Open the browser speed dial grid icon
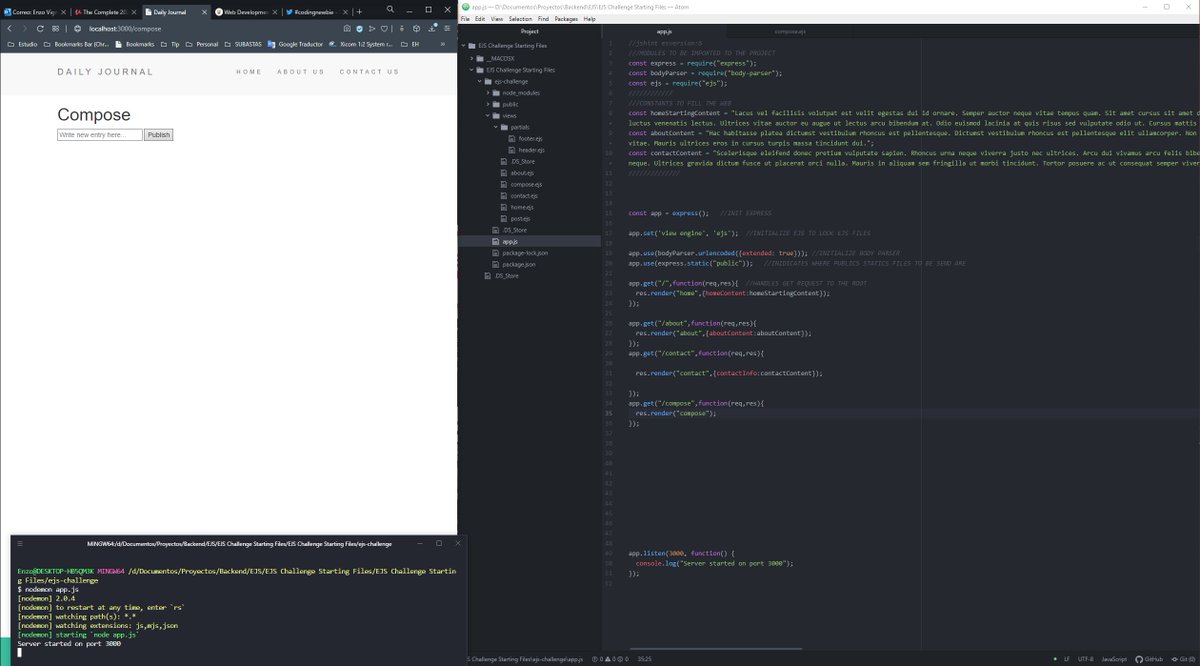 point(55,29)
